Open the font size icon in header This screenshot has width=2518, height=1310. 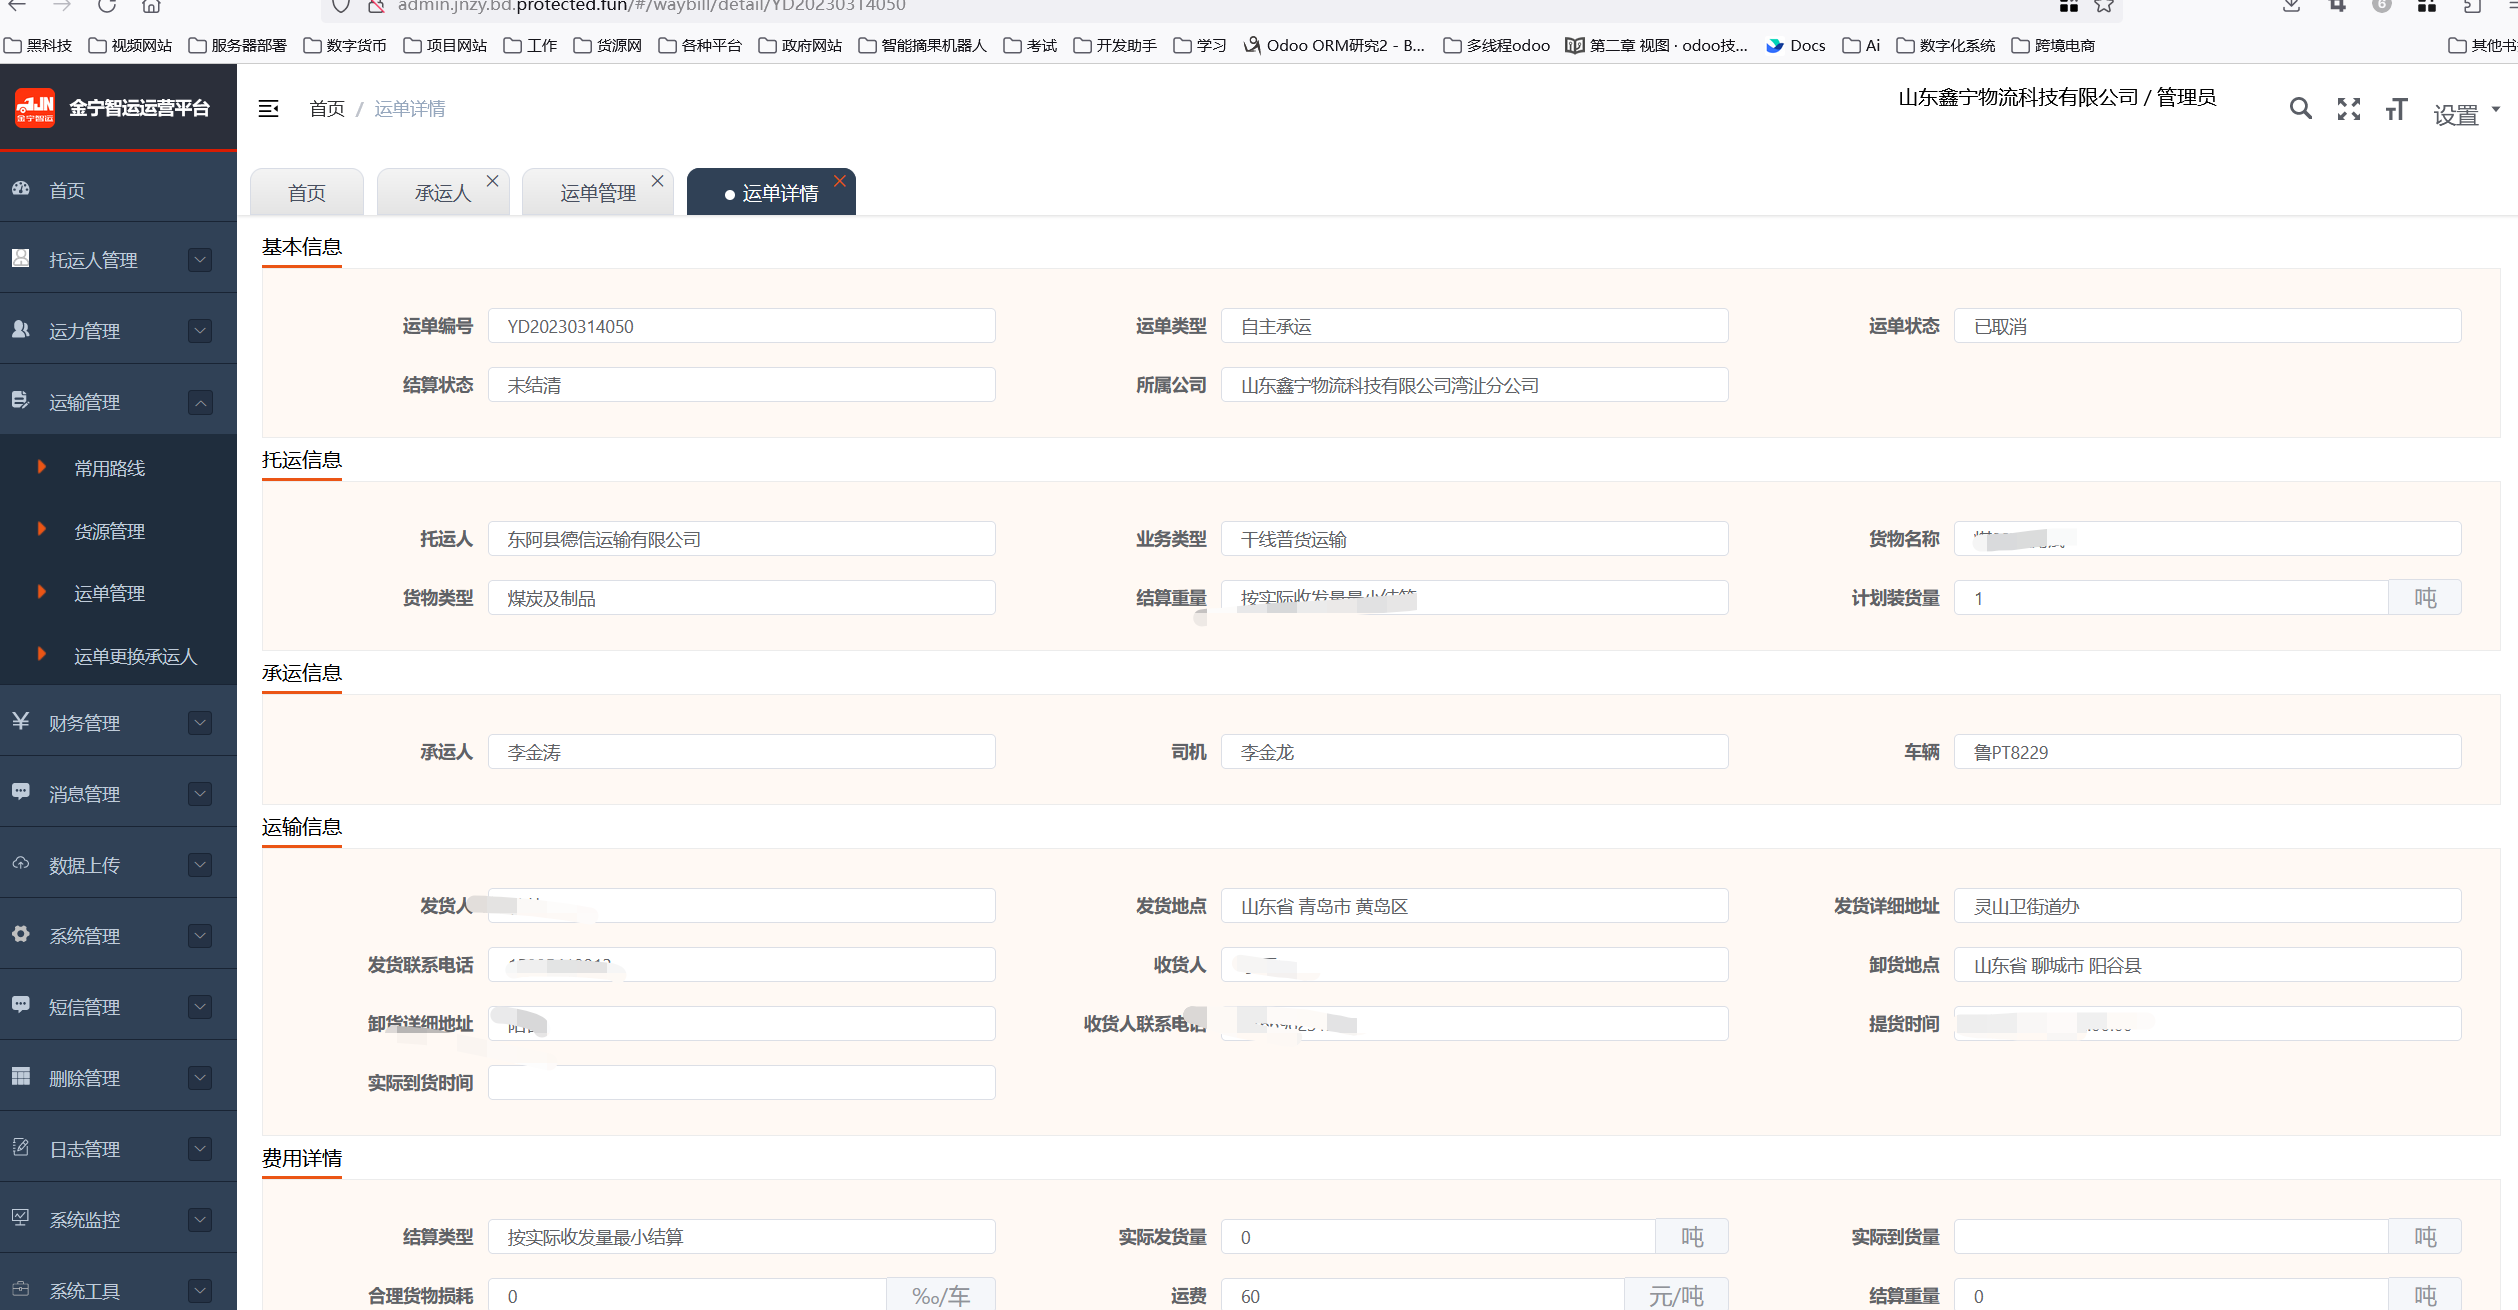2396,109
